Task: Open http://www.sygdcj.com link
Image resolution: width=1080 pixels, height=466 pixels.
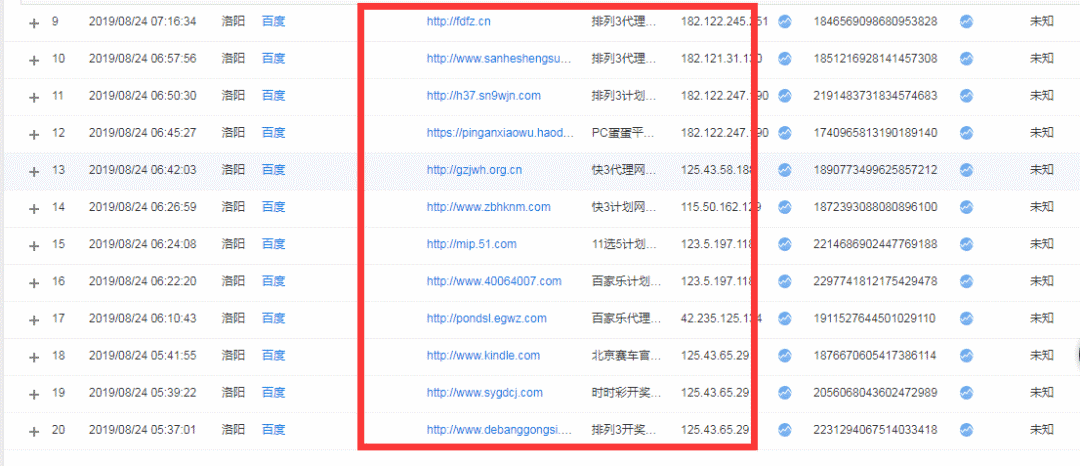Action: (x=484, y=392)
